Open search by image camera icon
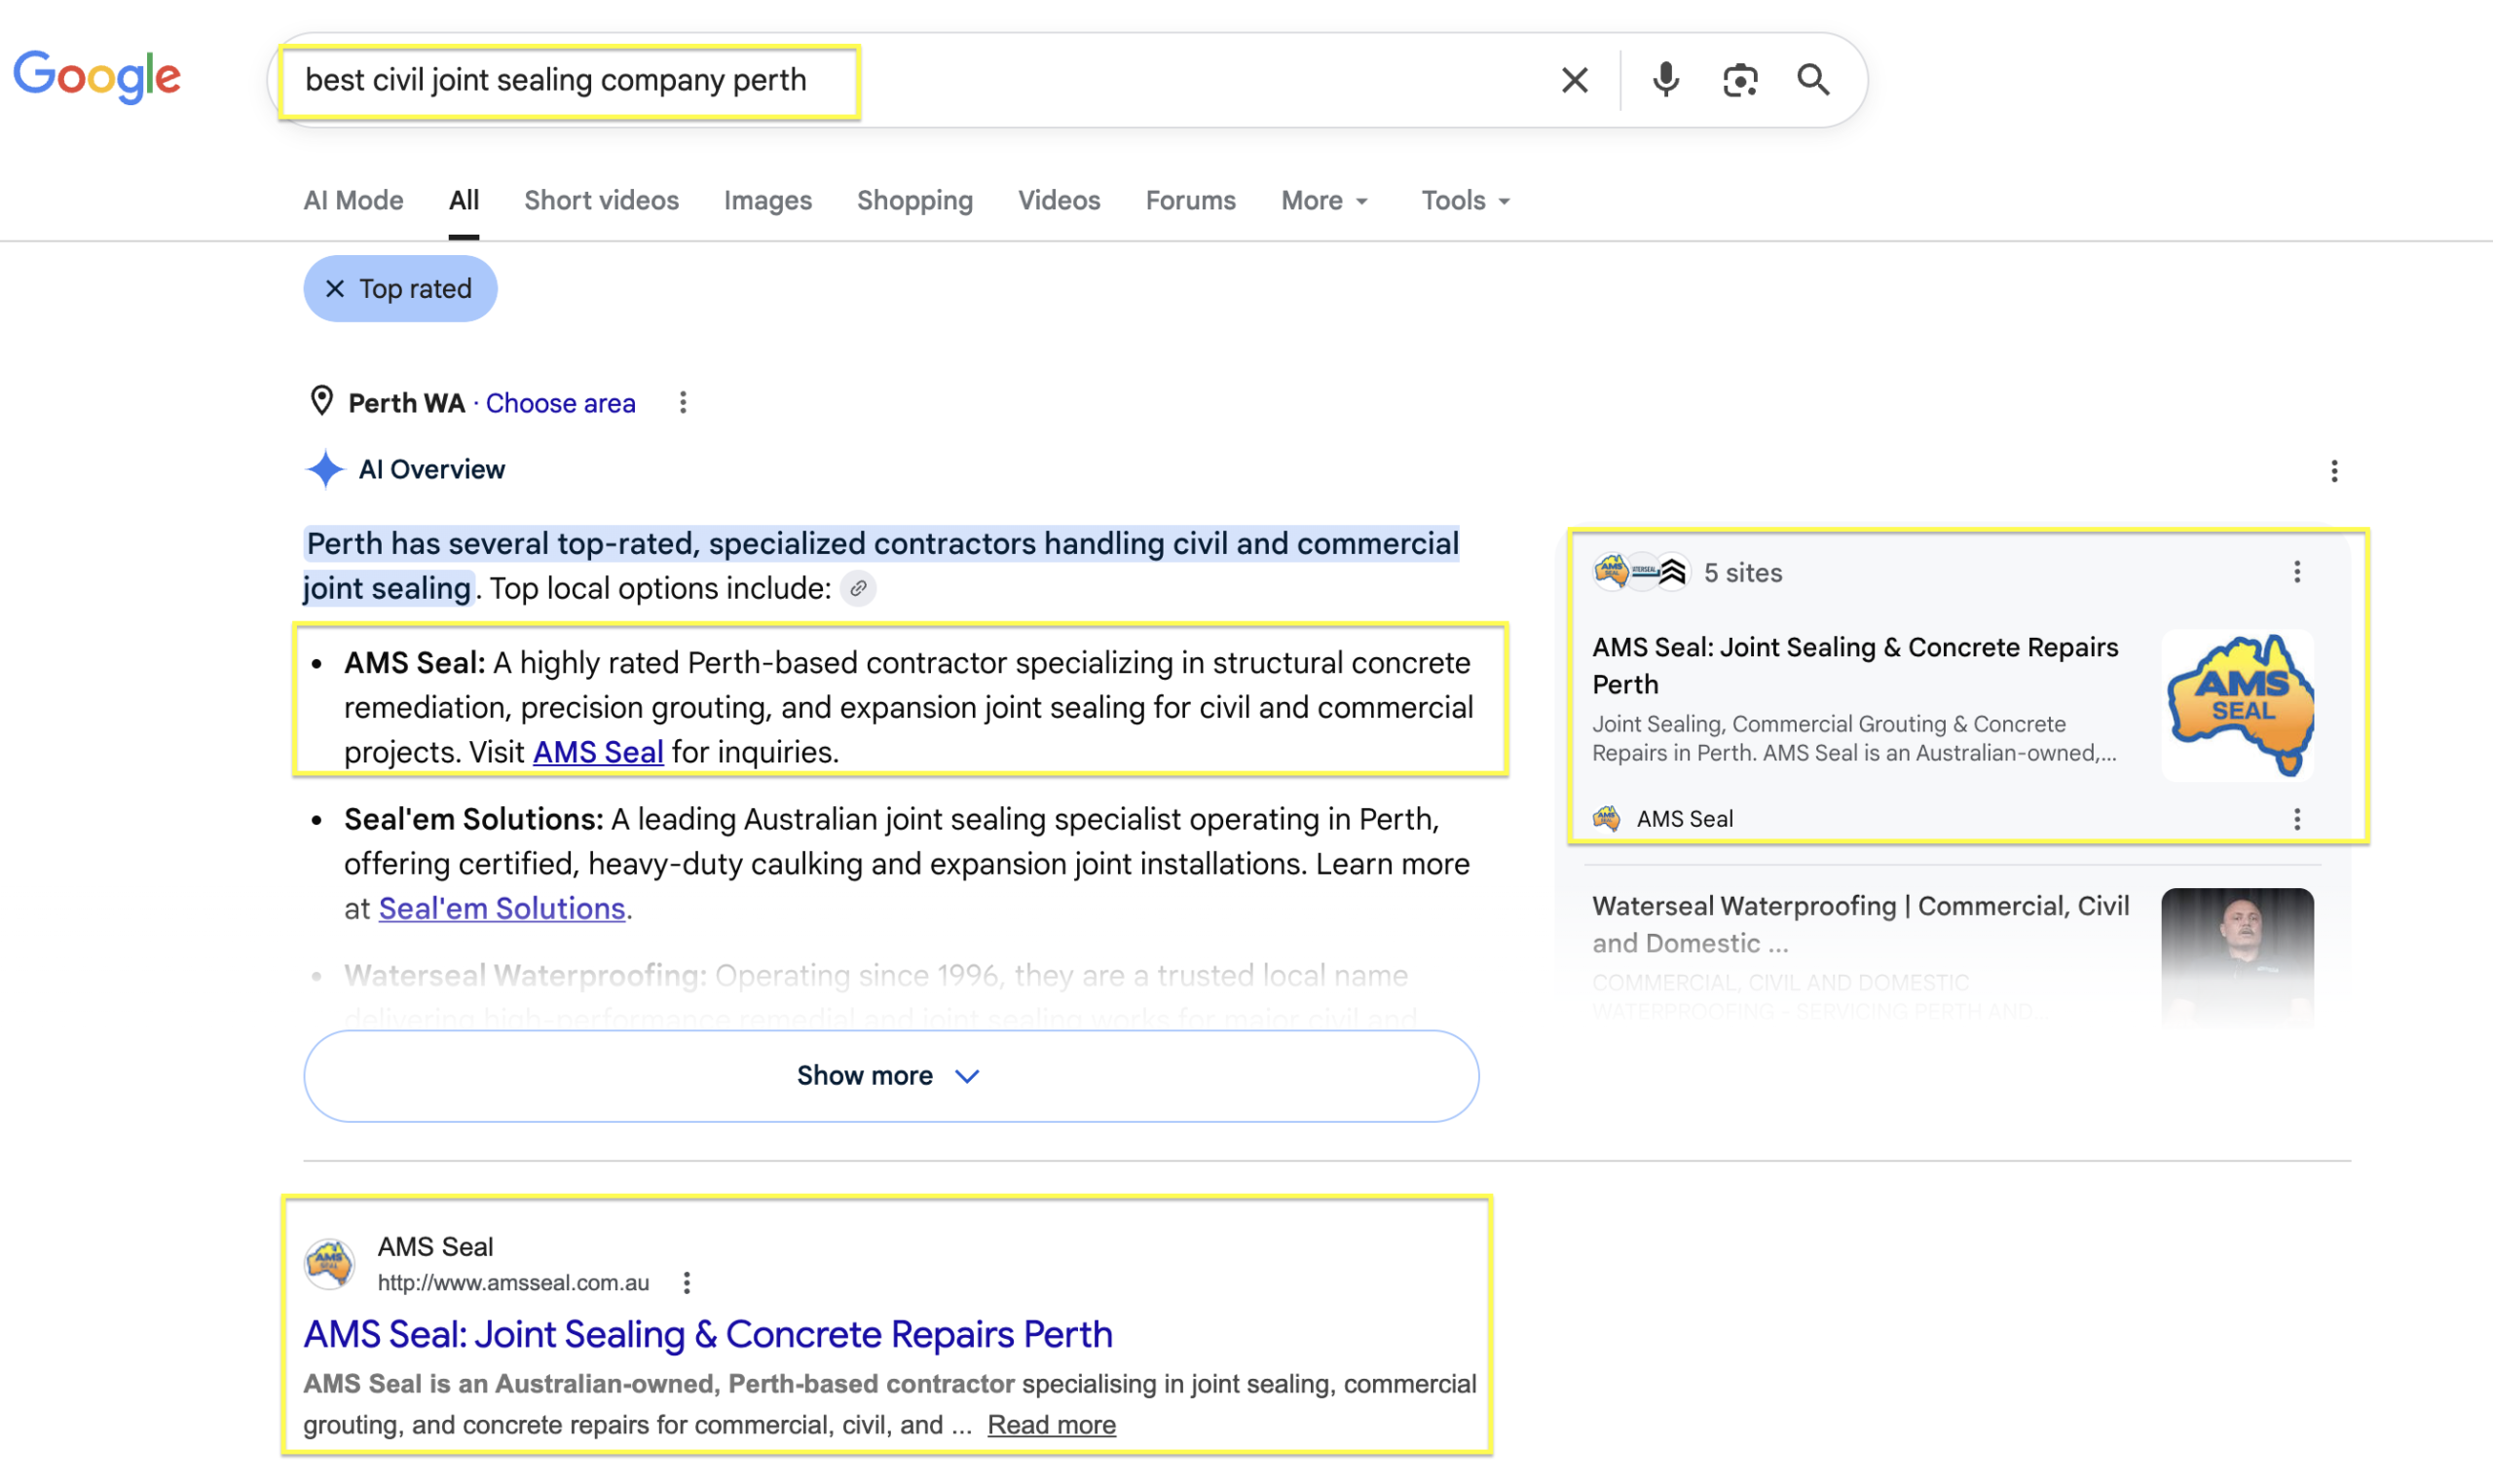 [1740, 80]
